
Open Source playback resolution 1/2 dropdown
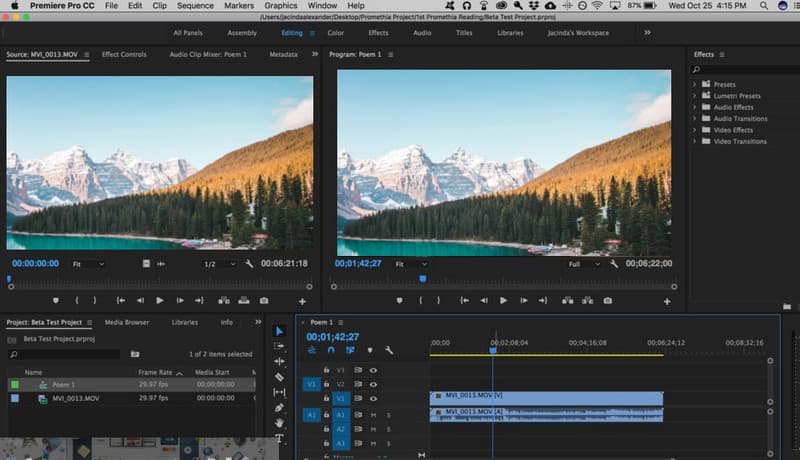click(220, 264)
